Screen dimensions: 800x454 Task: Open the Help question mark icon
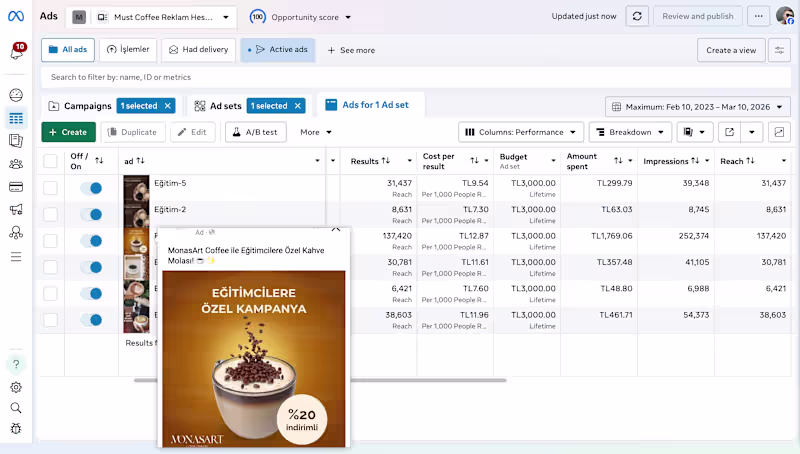[16, 364]
